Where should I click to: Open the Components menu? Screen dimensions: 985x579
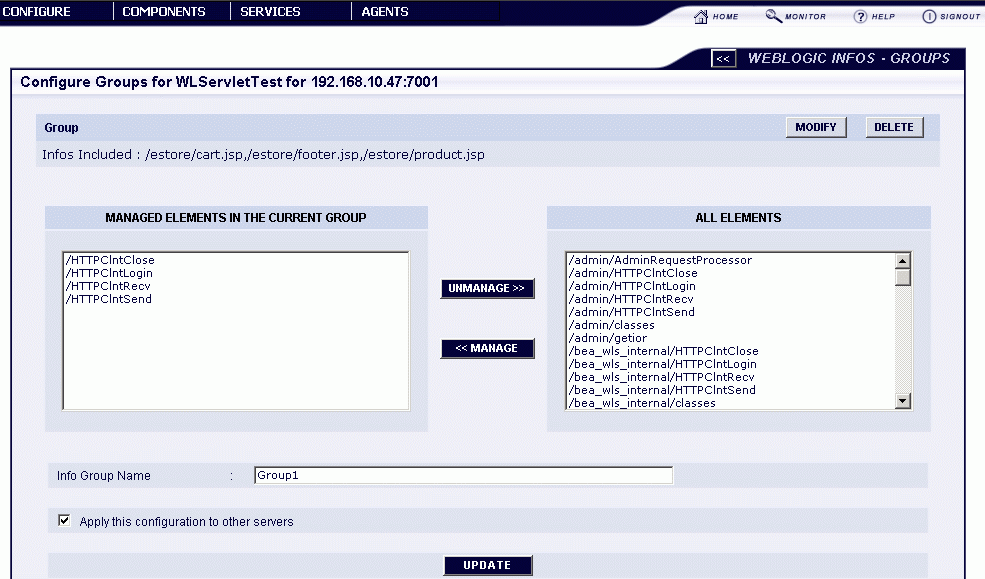pyautogui.click(x=163, y=11)
